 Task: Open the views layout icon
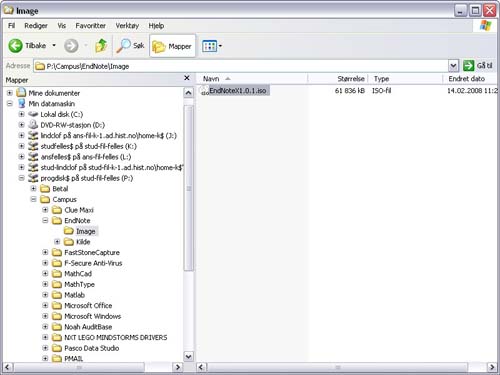(x=209, y=46)
